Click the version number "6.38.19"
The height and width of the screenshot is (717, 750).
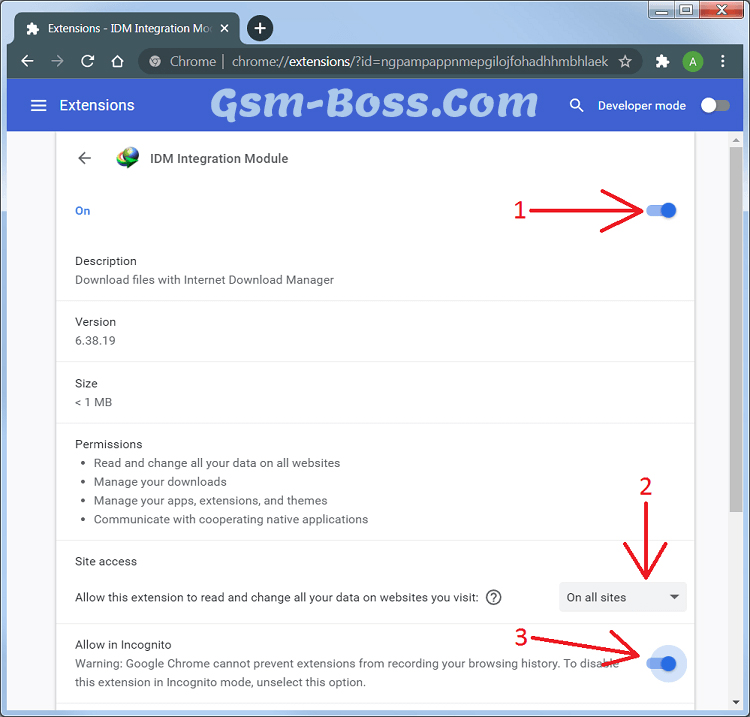click(x=95, y=341)
